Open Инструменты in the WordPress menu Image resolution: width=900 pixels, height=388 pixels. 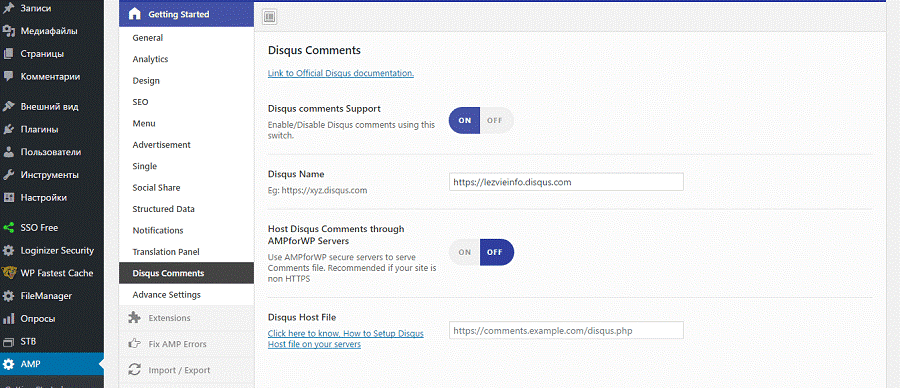point(52,175)
